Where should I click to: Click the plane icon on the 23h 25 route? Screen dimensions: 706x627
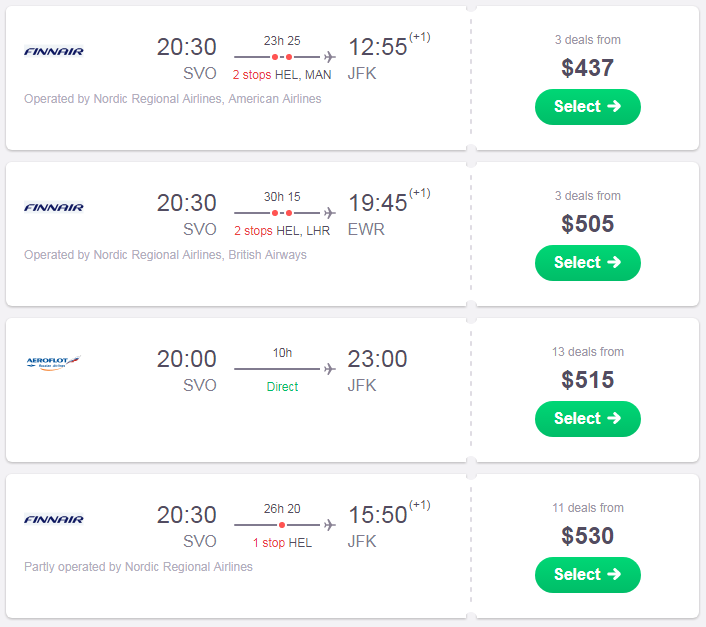(330, 57)
